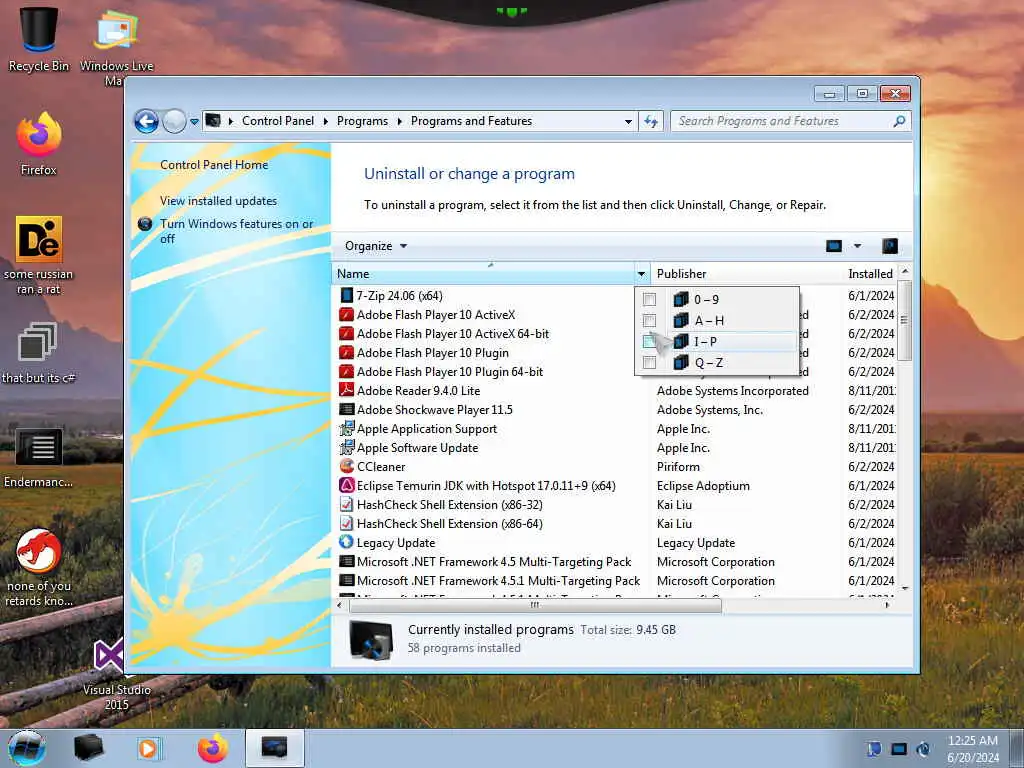Image resolution: width=1024 pixels, height=768 pixels.
Task: Click the help icon in the toolbar
Action: coord(889,246)
